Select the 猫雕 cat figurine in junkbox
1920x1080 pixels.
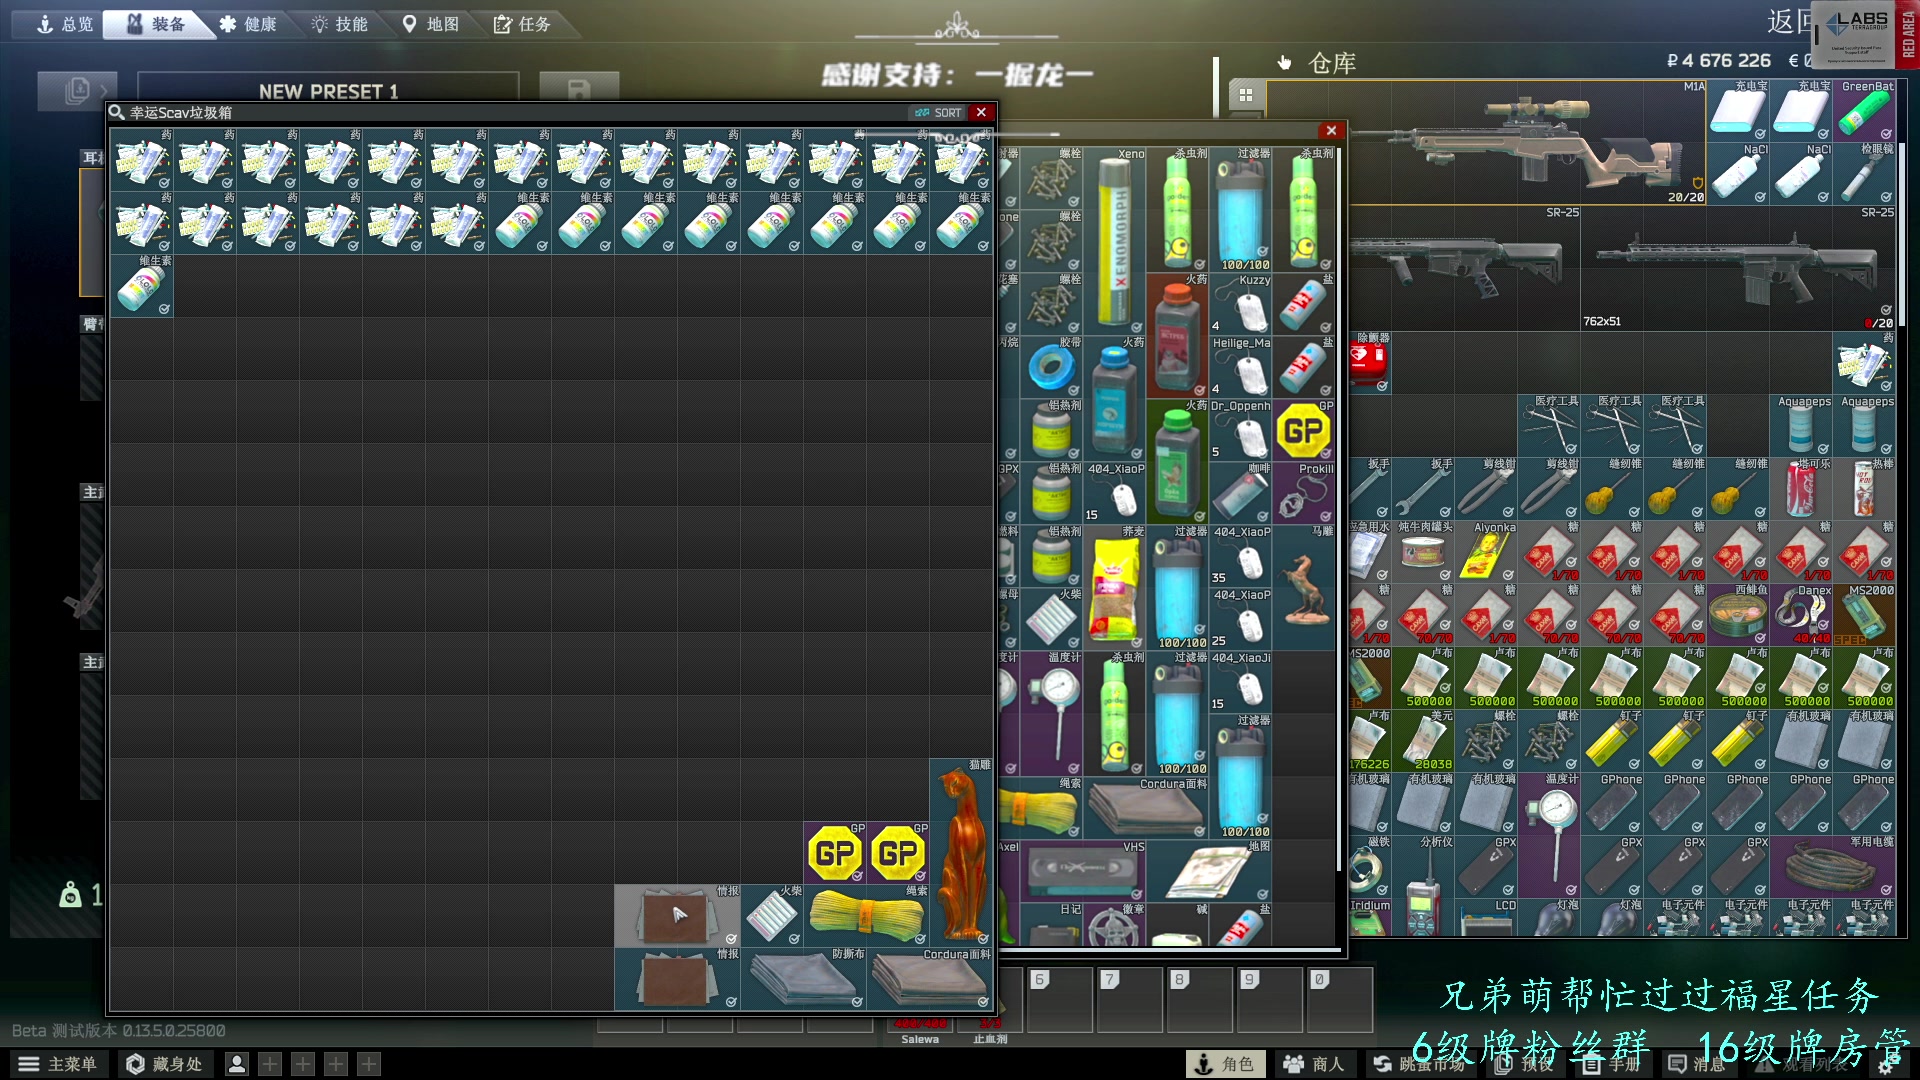tap(961, 852)
